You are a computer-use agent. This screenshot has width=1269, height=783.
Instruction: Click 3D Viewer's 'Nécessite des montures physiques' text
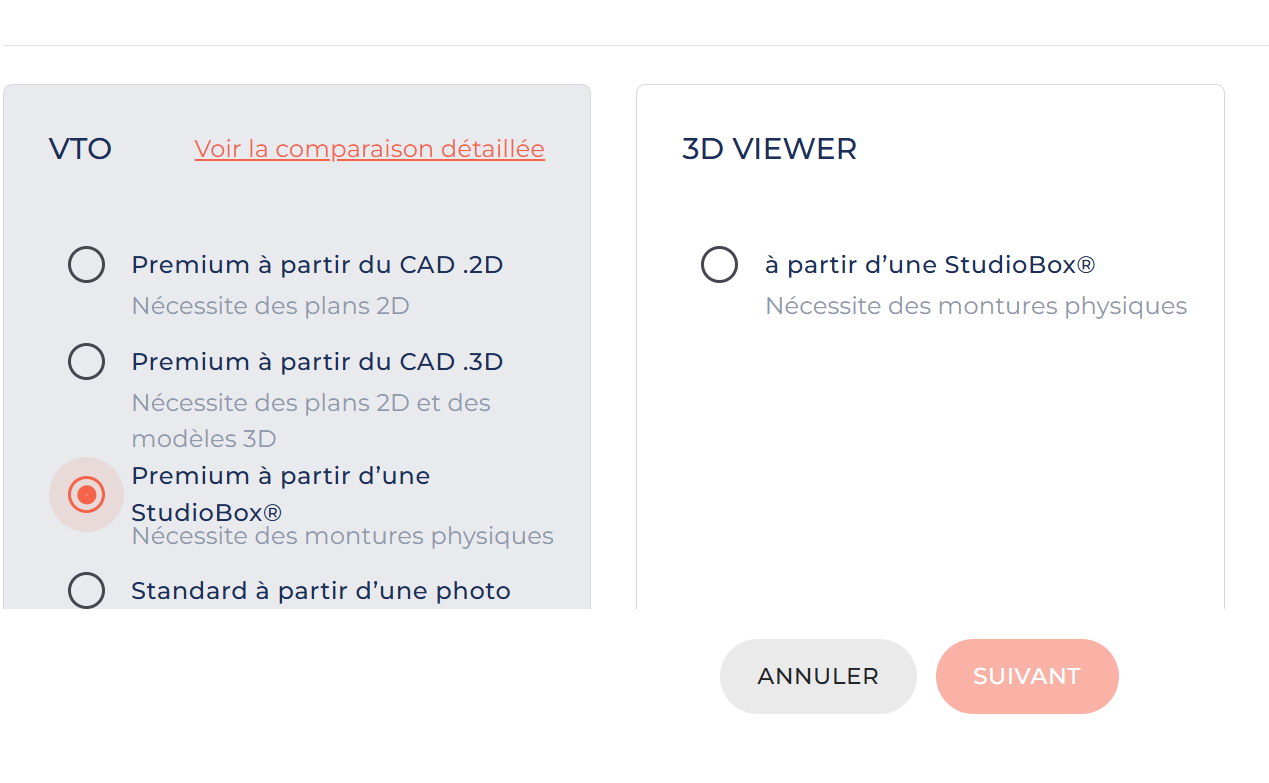(x=975, y=306)
